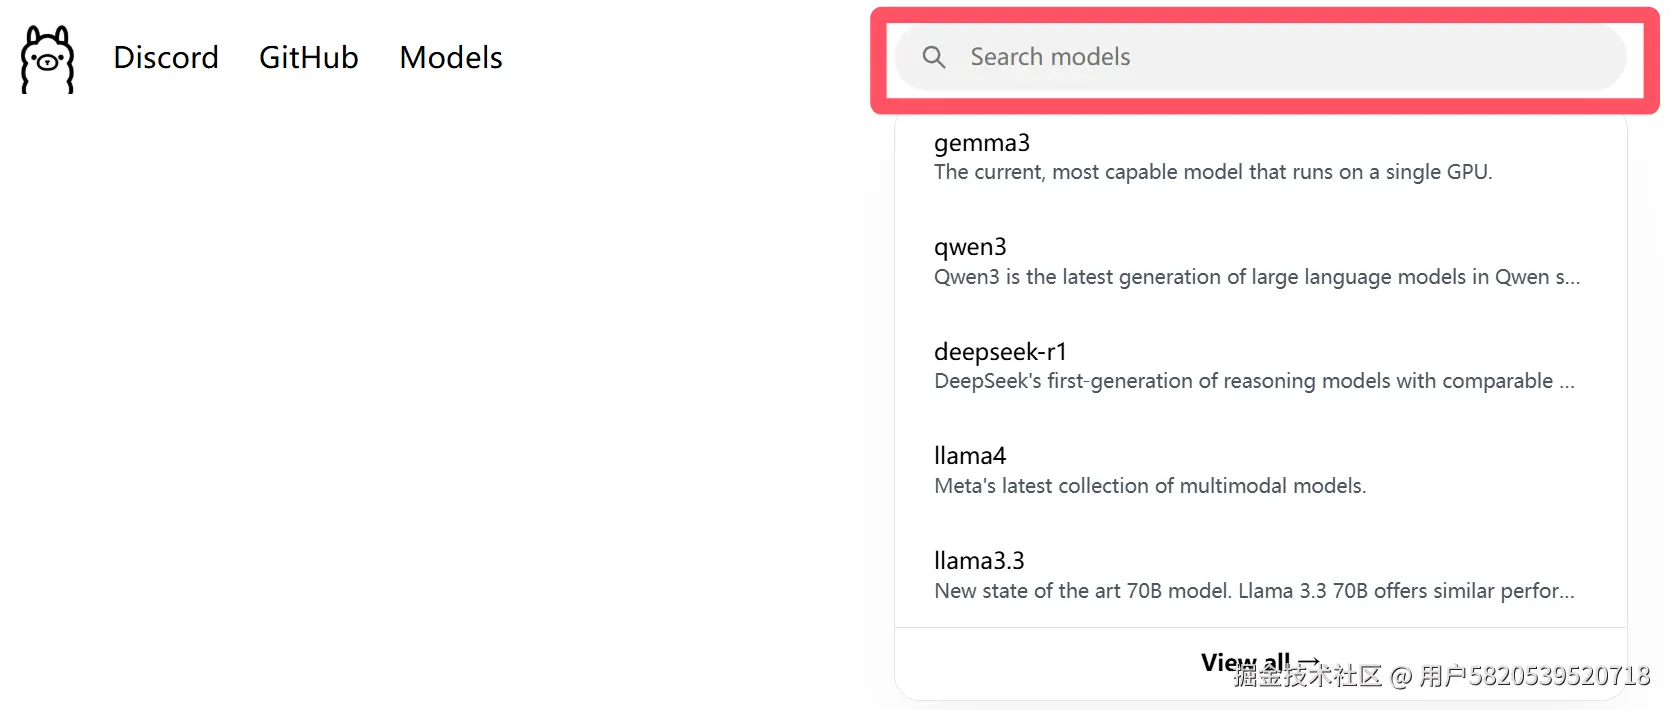Open the Discord link
The width and height of the screenshot is (1671, 710).
pos(166,58)
